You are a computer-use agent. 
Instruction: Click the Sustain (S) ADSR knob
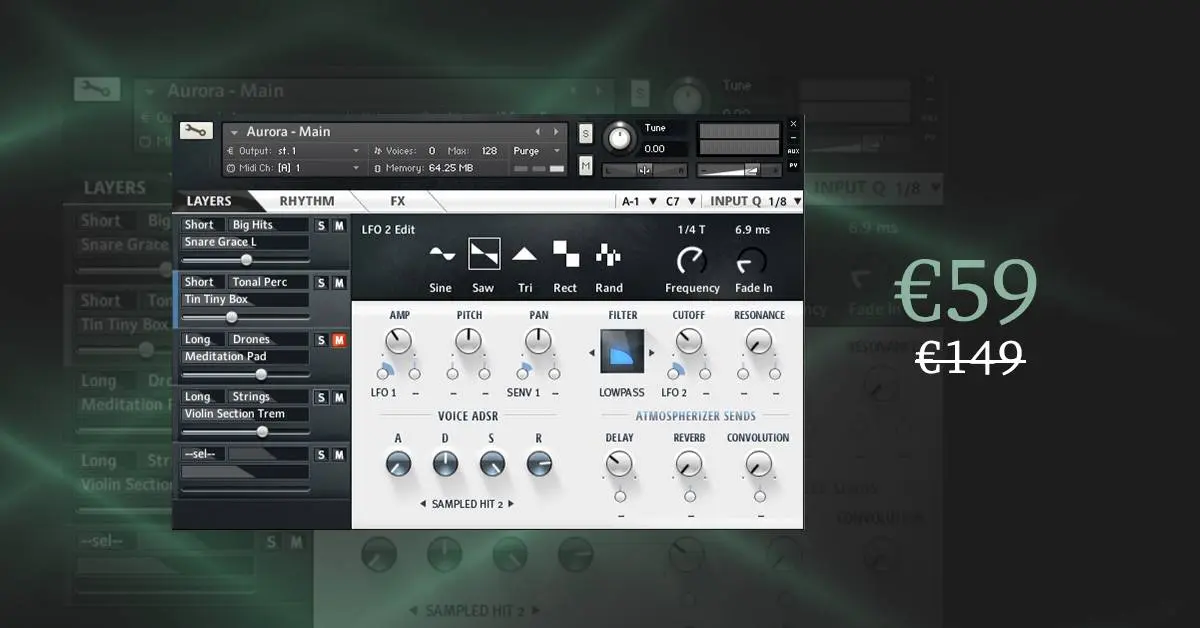(x=492, y=464)
